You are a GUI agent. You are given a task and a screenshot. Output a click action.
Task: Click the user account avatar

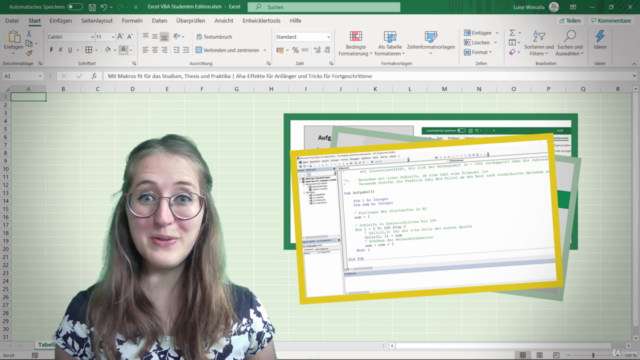point(554,7)
